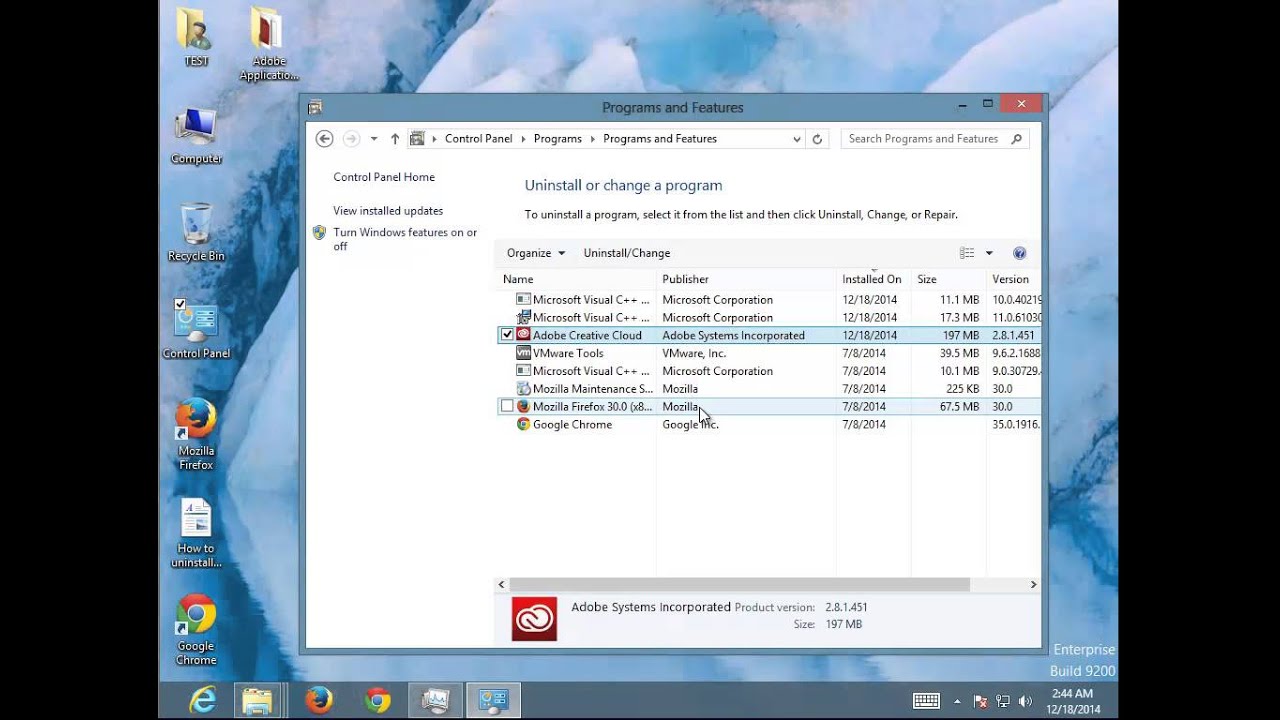Image resolution: width=1280 pixels, height=720 pixels.
Task: Click the Refresh button in address bar
Action: [x=817, y=139]
